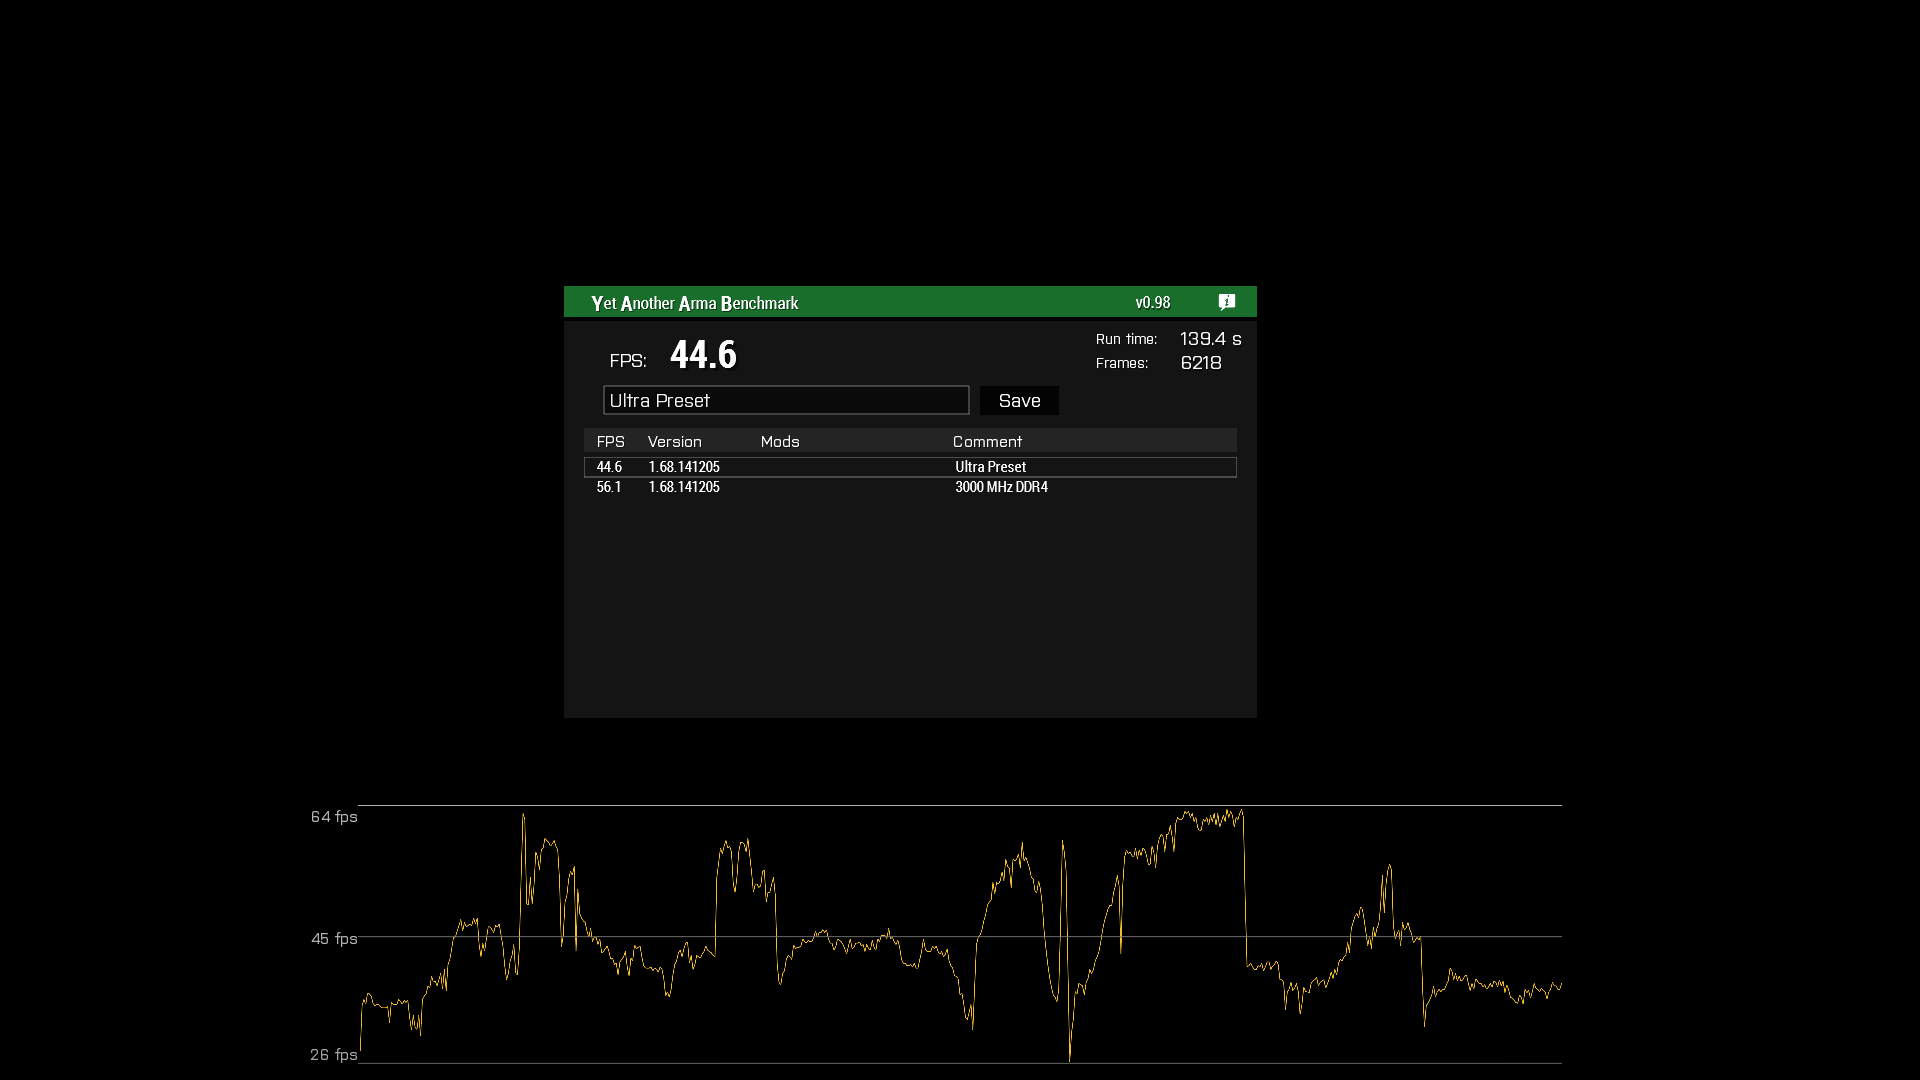Click the 139.4 s run time value
This screenshot has height=1080, width=1920.
pos(1210,339)
